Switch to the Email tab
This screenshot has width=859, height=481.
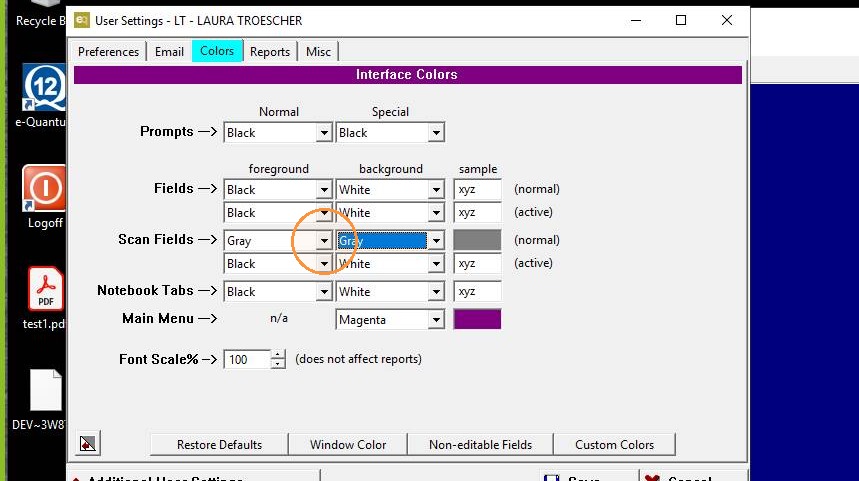[169, 51]
